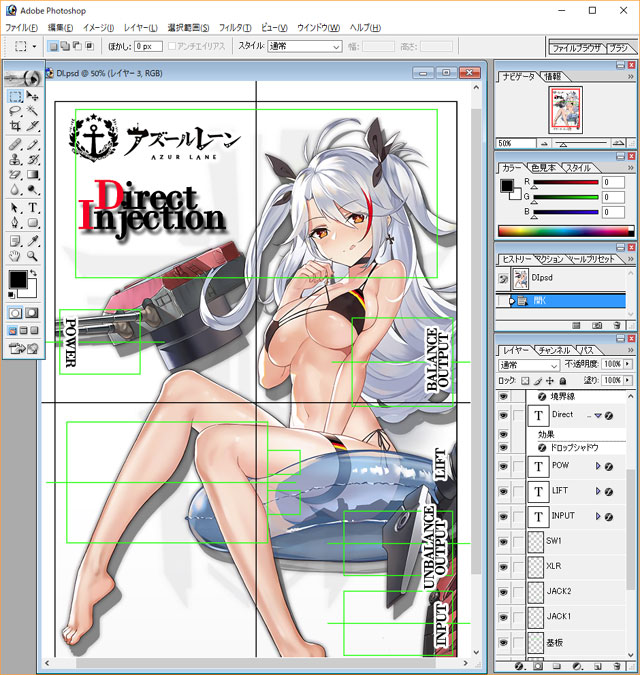Select the Brush tool
This screenshot has width=640, height=675.
coord(32,144)
